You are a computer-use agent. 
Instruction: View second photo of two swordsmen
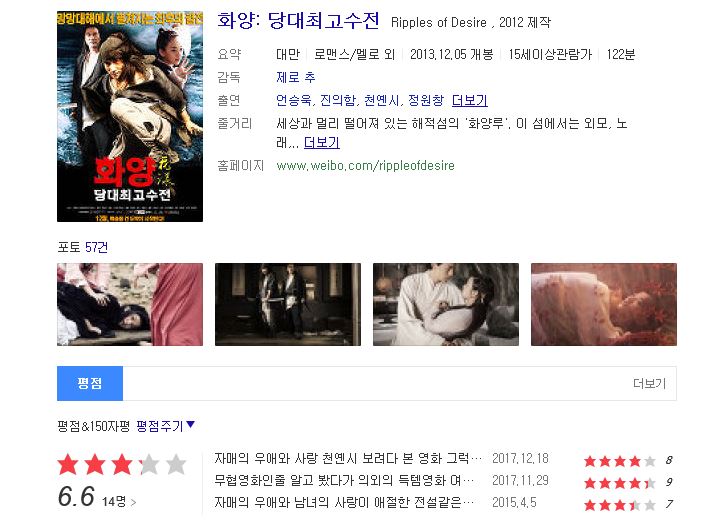pyautogui.click(x=288, y=304)
